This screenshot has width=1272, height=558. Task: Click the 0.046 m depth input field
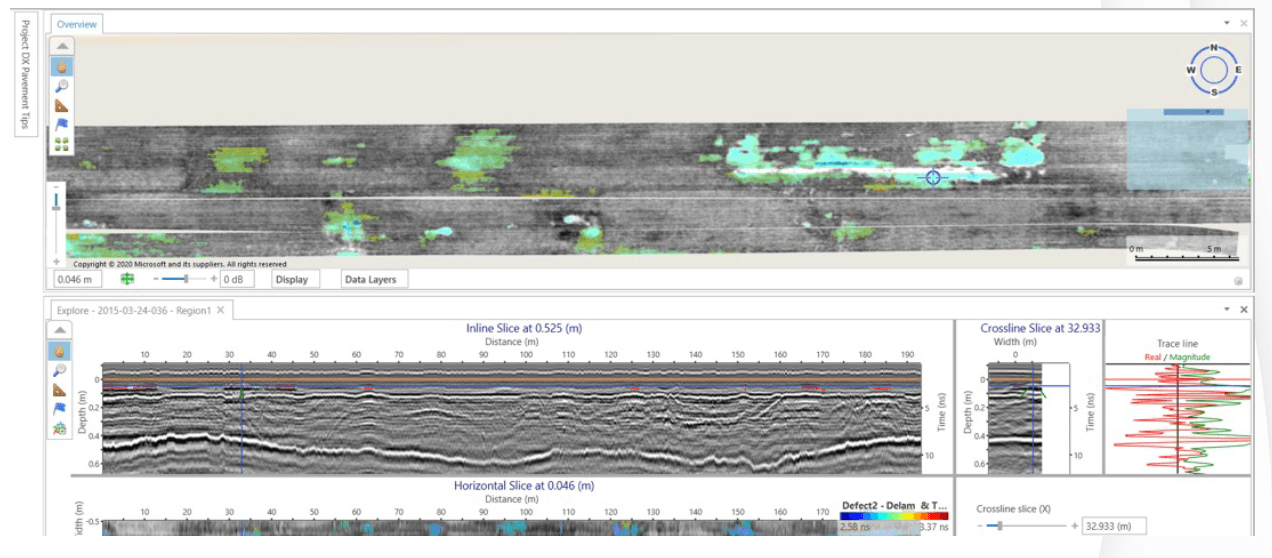click(78, 280)
